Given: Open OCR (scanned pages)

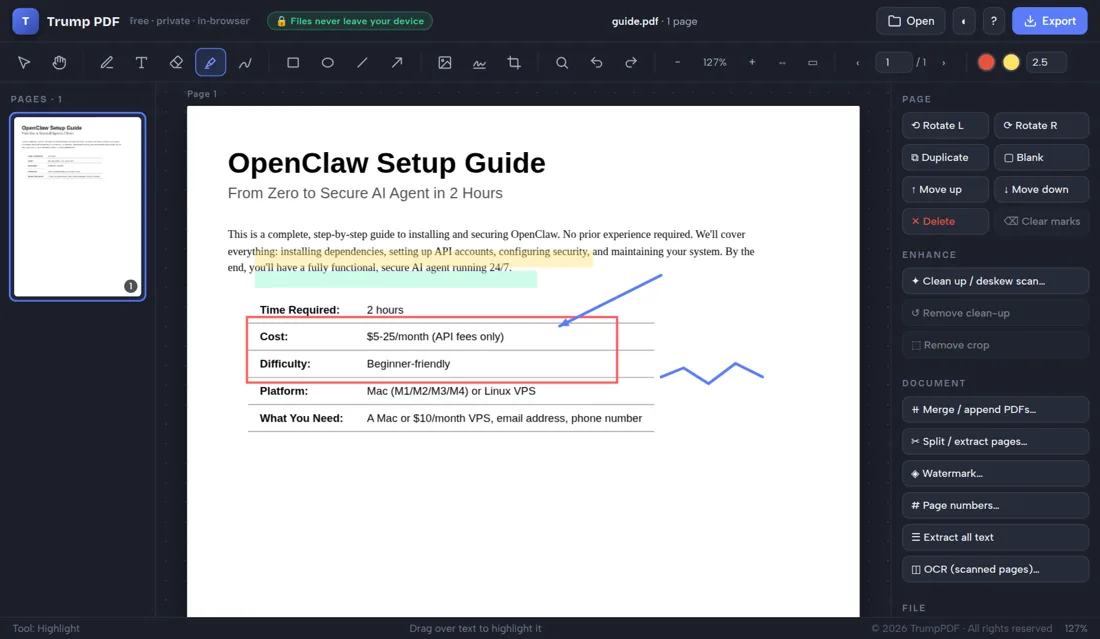Looking at the screenshot, I should coord(995,569).
